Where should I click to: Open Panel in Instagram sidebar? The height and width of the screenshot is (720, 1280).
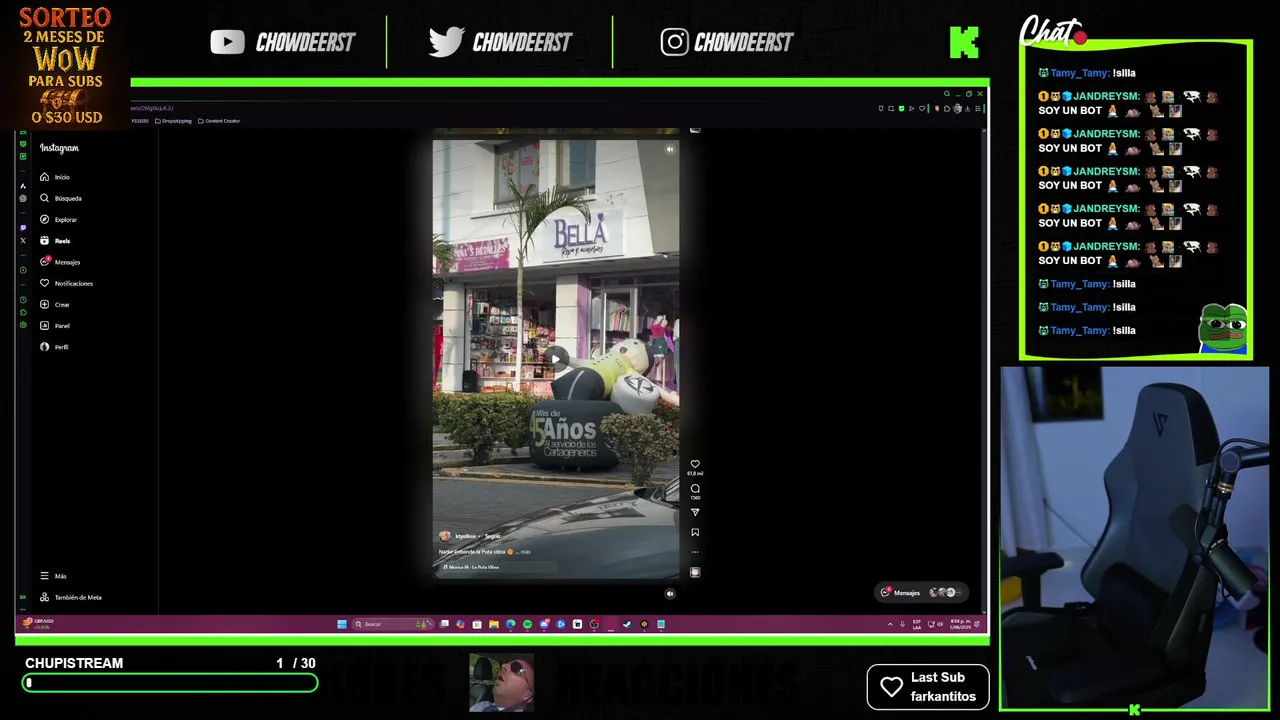55,325
